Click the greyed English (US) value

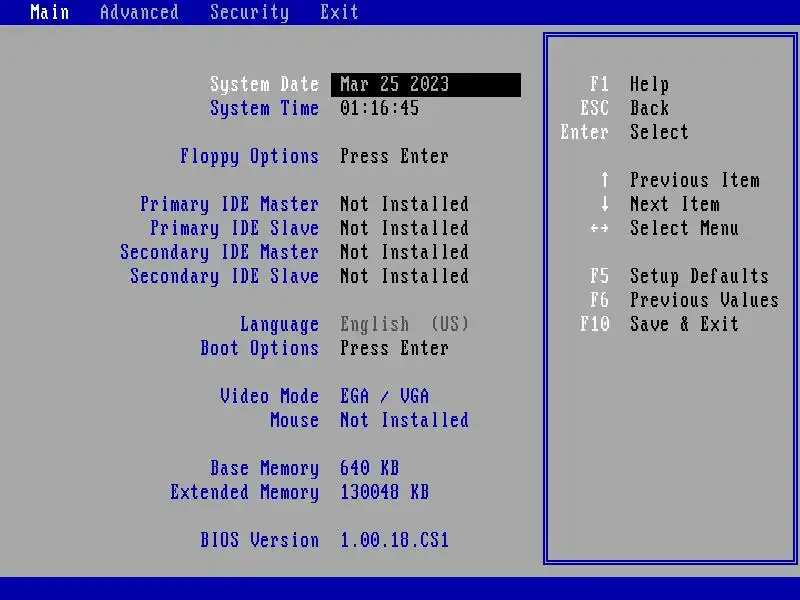click(405, 324)
